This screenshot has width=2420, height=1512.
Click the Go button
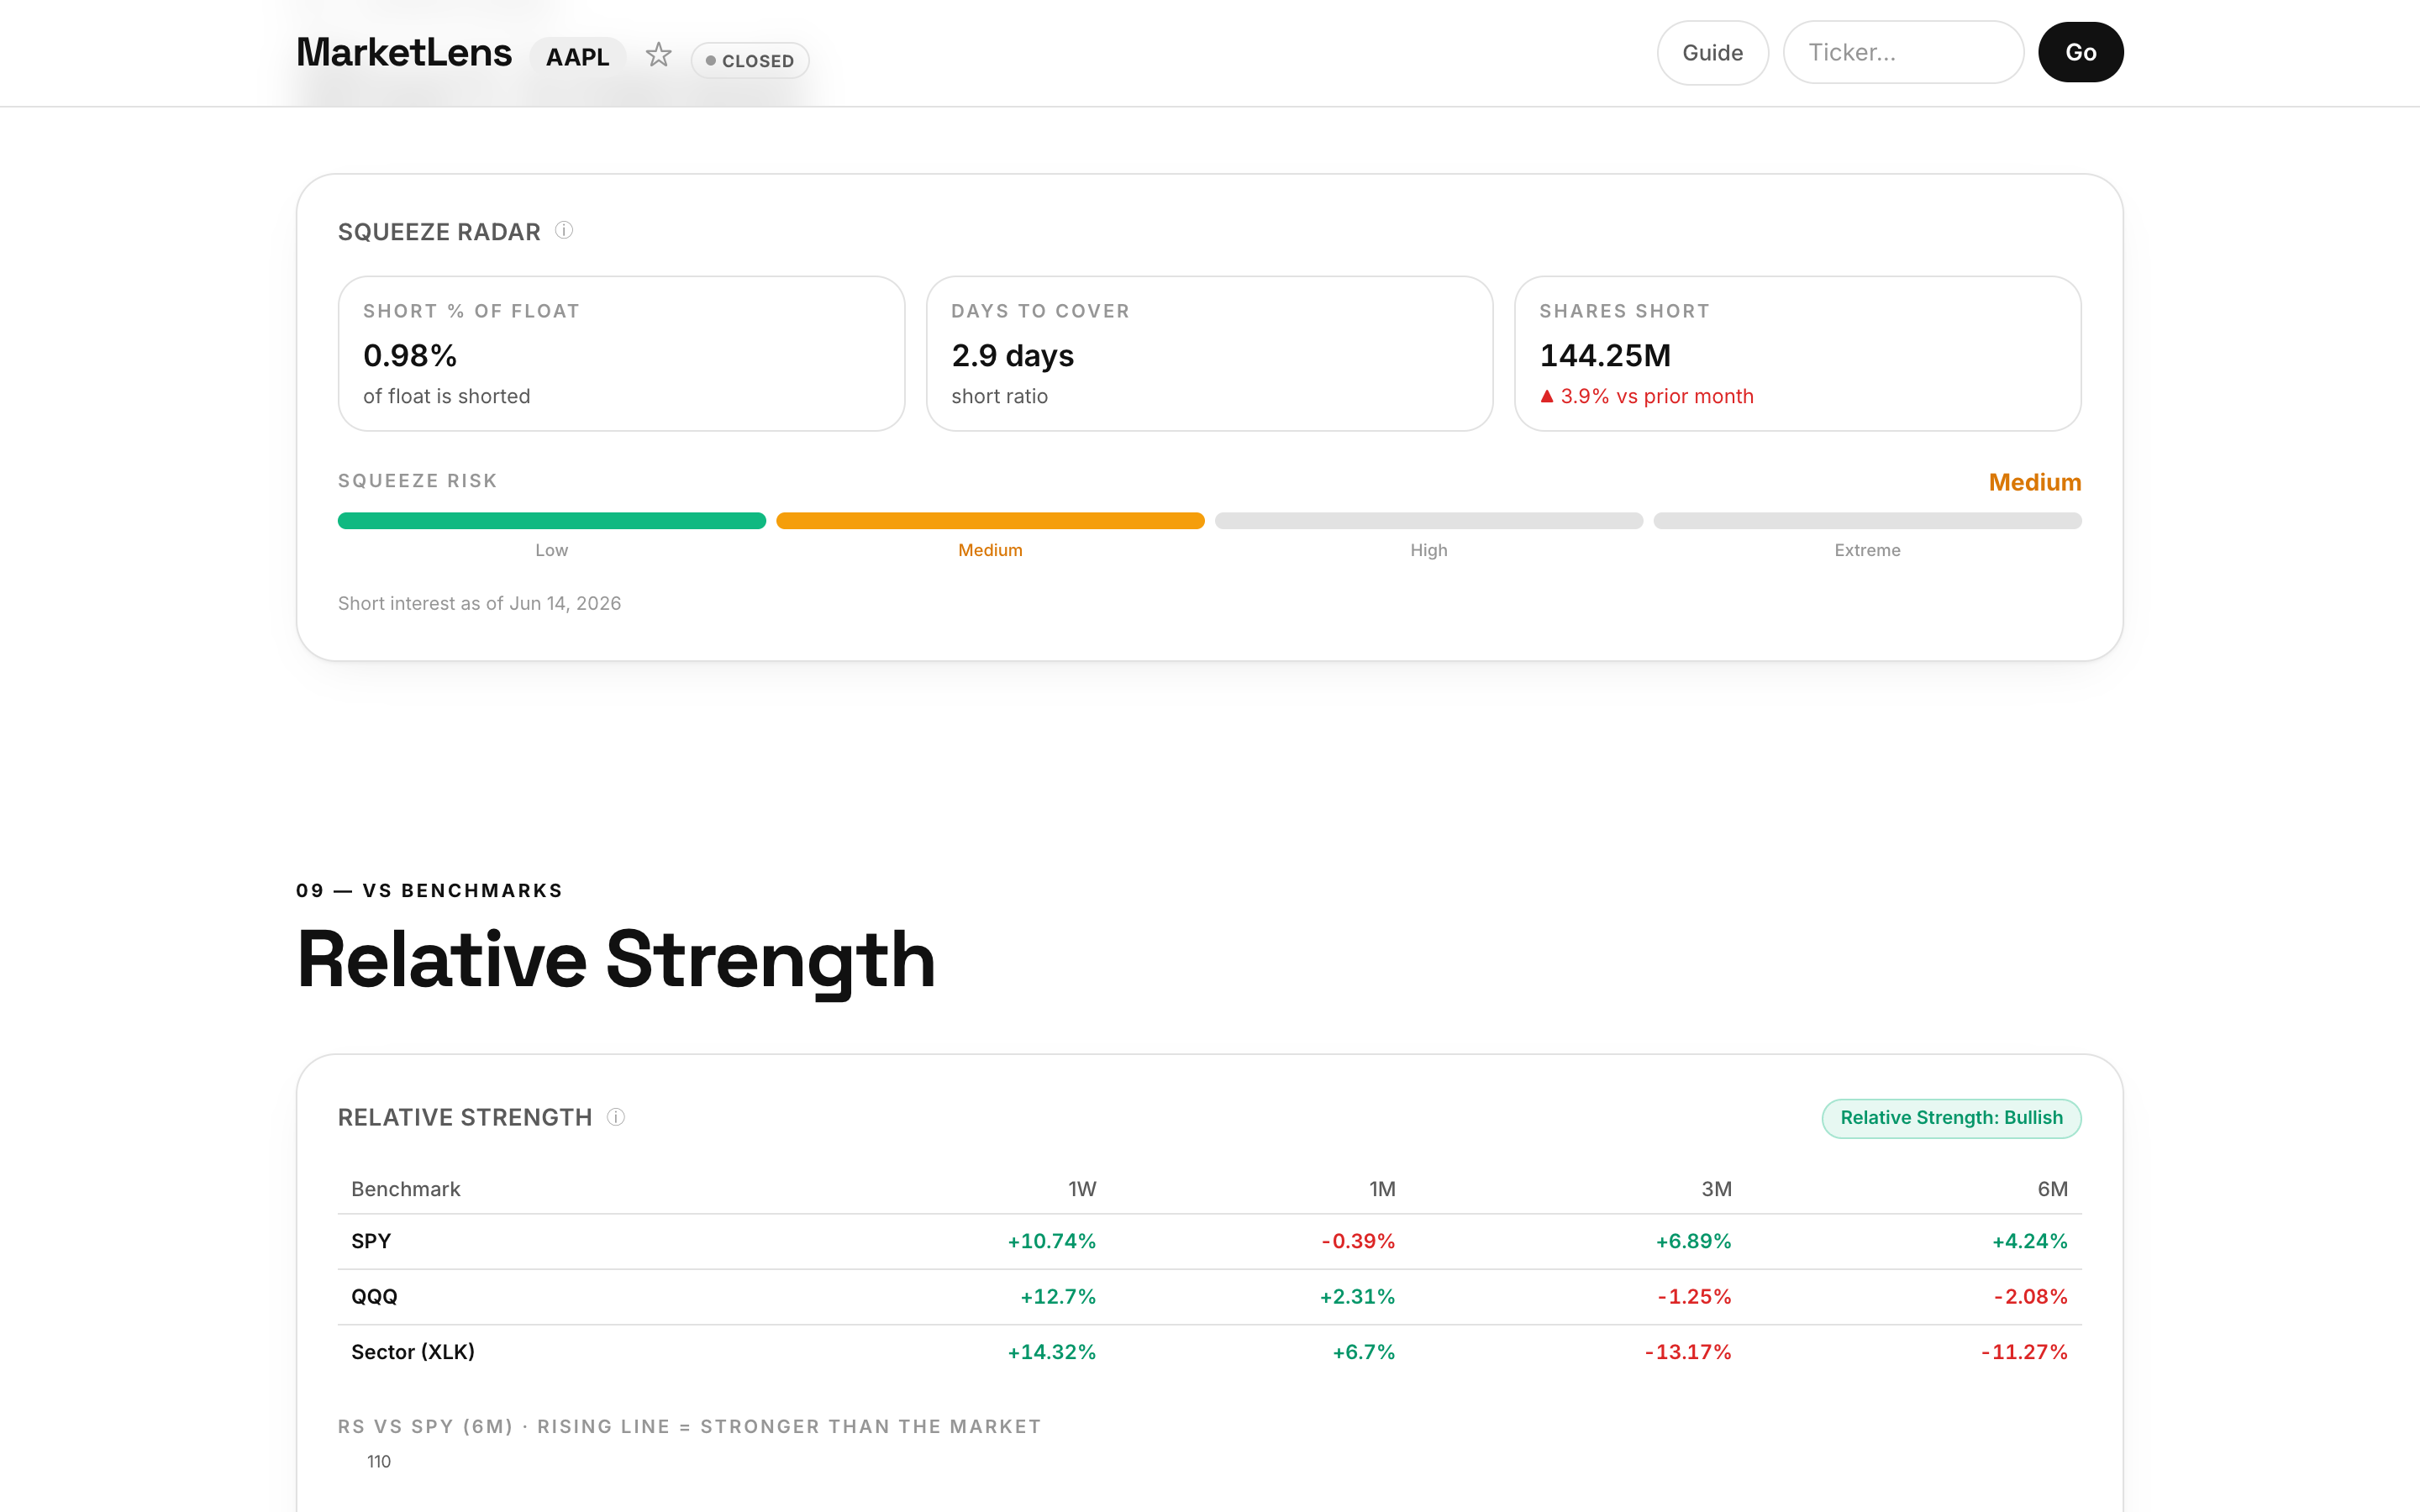click(2080, 53)
